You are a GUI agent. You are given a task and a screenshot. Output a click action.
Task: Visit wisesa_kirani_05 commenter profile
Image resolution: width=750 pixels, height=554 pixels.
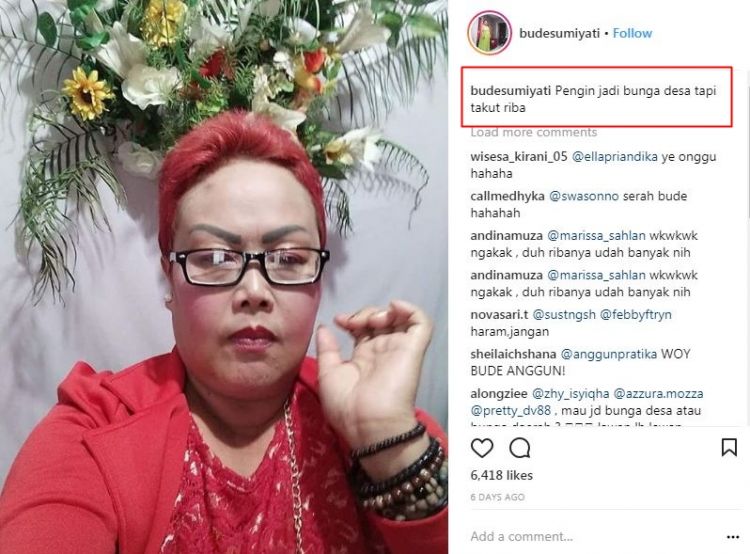pyautogui.click(x=518, y=156)
